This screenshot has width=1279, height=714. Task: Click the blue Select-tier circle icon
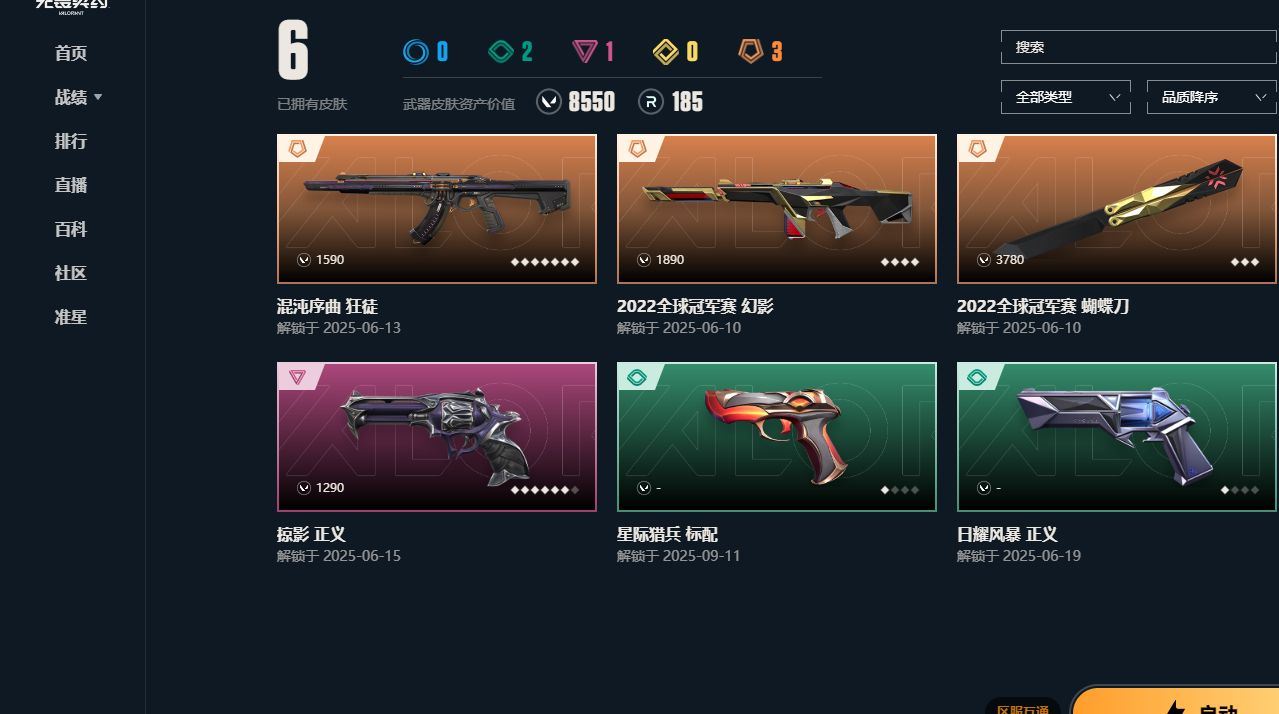pos(415,51)
